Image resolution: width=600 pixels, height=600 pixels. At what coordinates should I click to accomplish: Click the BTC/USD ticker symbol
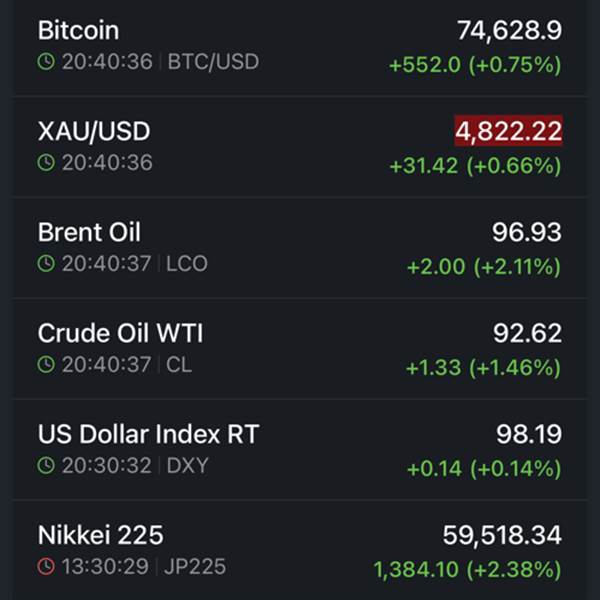pos(213,62)
